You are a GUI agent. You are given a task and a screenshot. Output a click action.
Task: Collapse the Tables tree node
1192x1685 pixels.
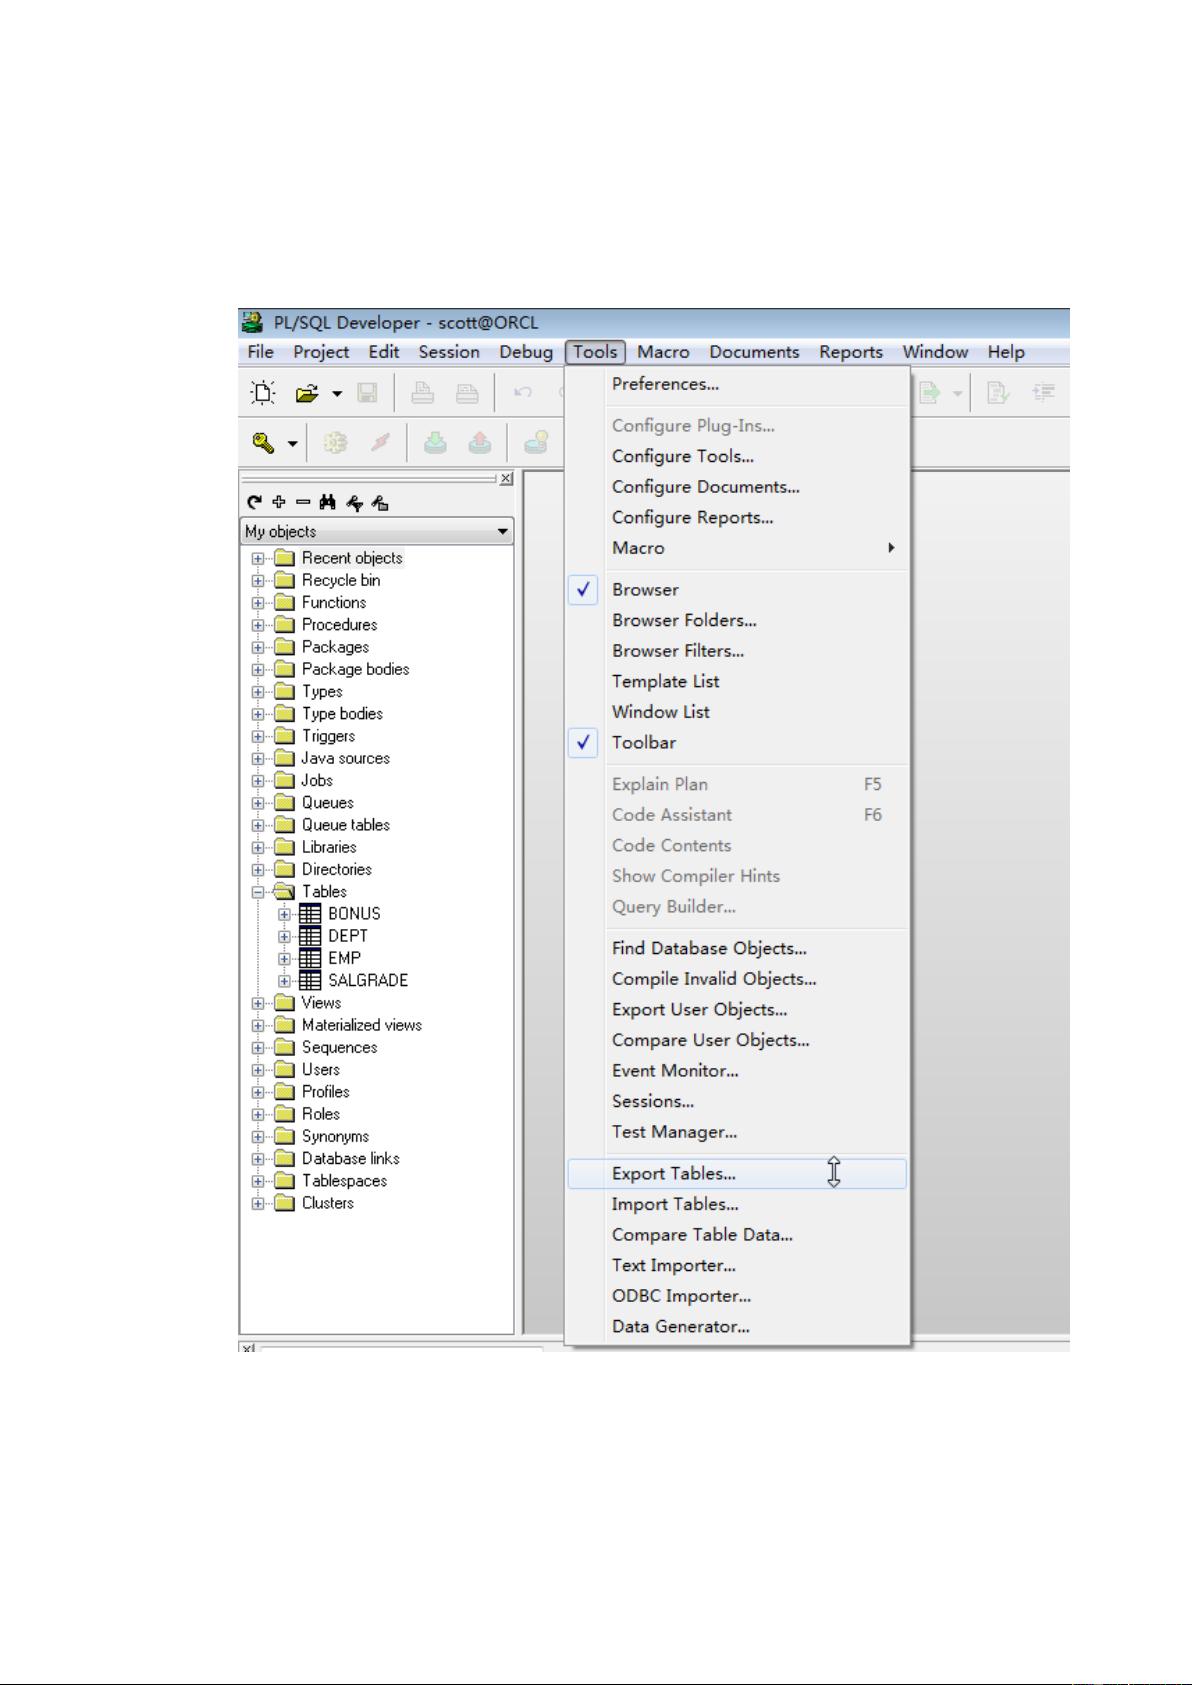coord(258,891)
